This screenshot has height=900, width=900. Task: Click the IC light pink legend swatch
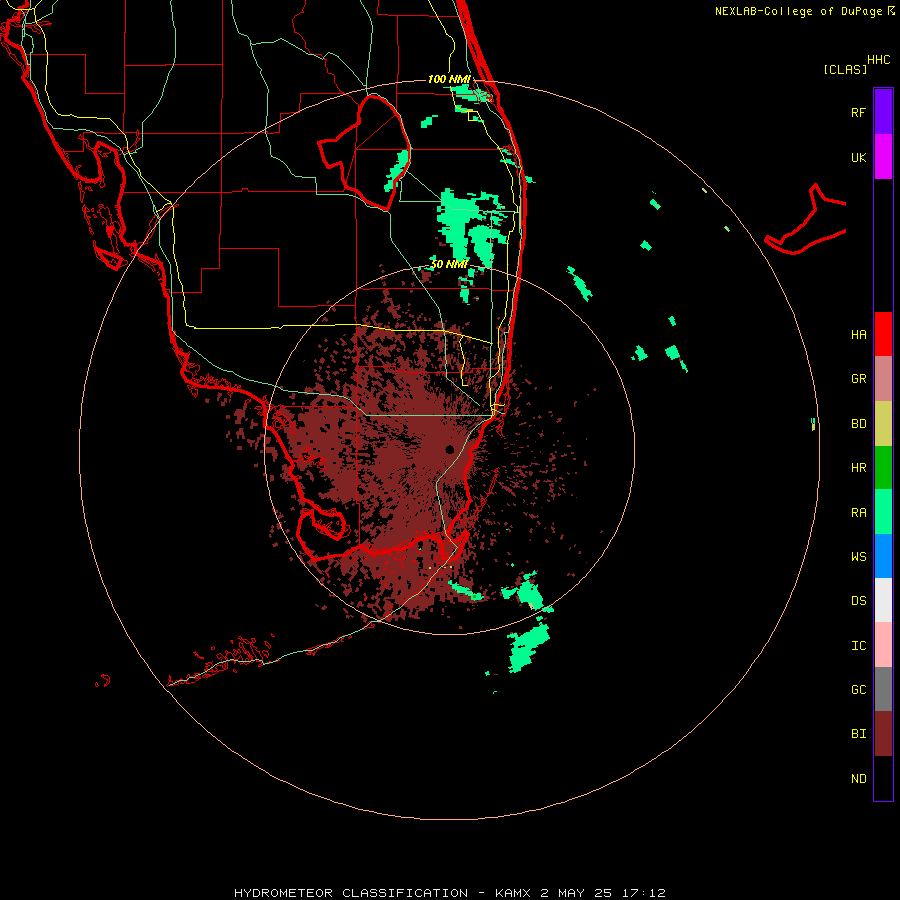(883, 645)
